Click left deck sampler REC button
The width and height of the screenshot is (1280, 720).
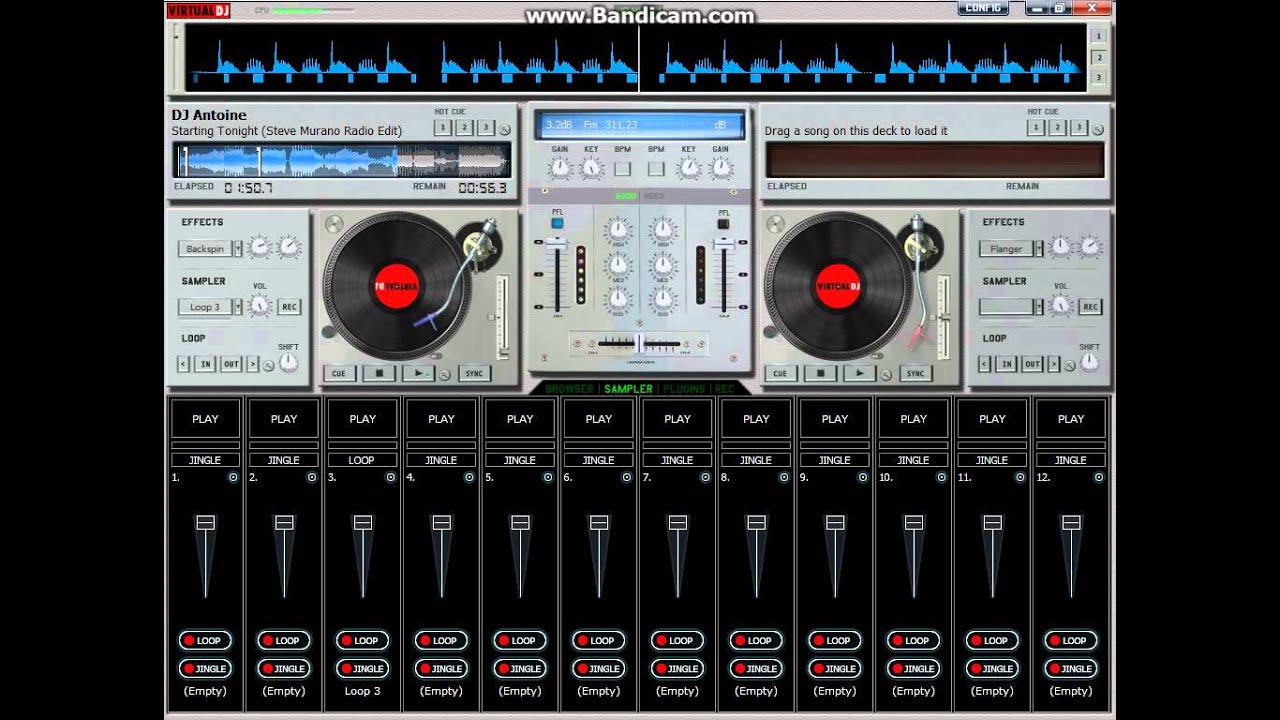[x=289, y=307]
